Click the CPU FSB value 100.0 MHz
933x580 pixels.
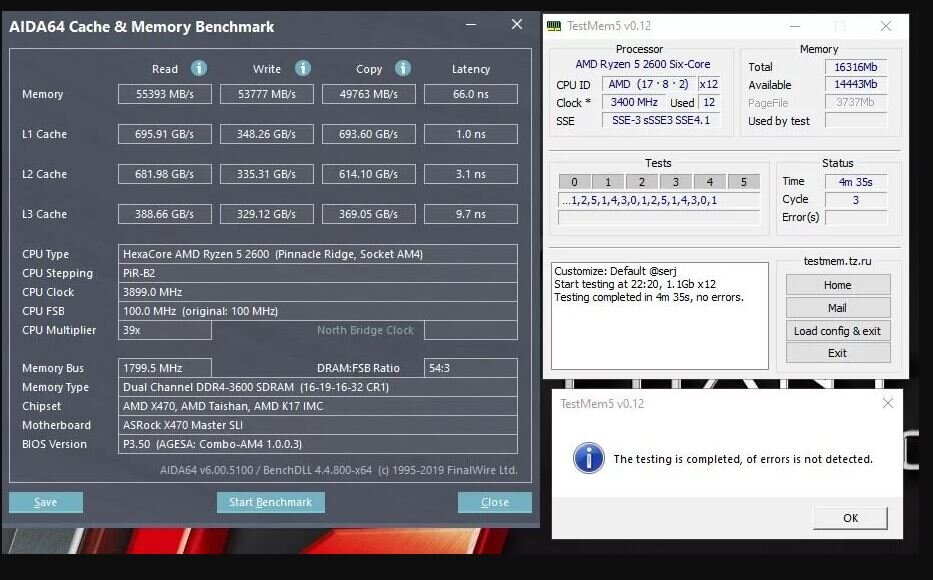pyautogui.click(x=318, y=311)
